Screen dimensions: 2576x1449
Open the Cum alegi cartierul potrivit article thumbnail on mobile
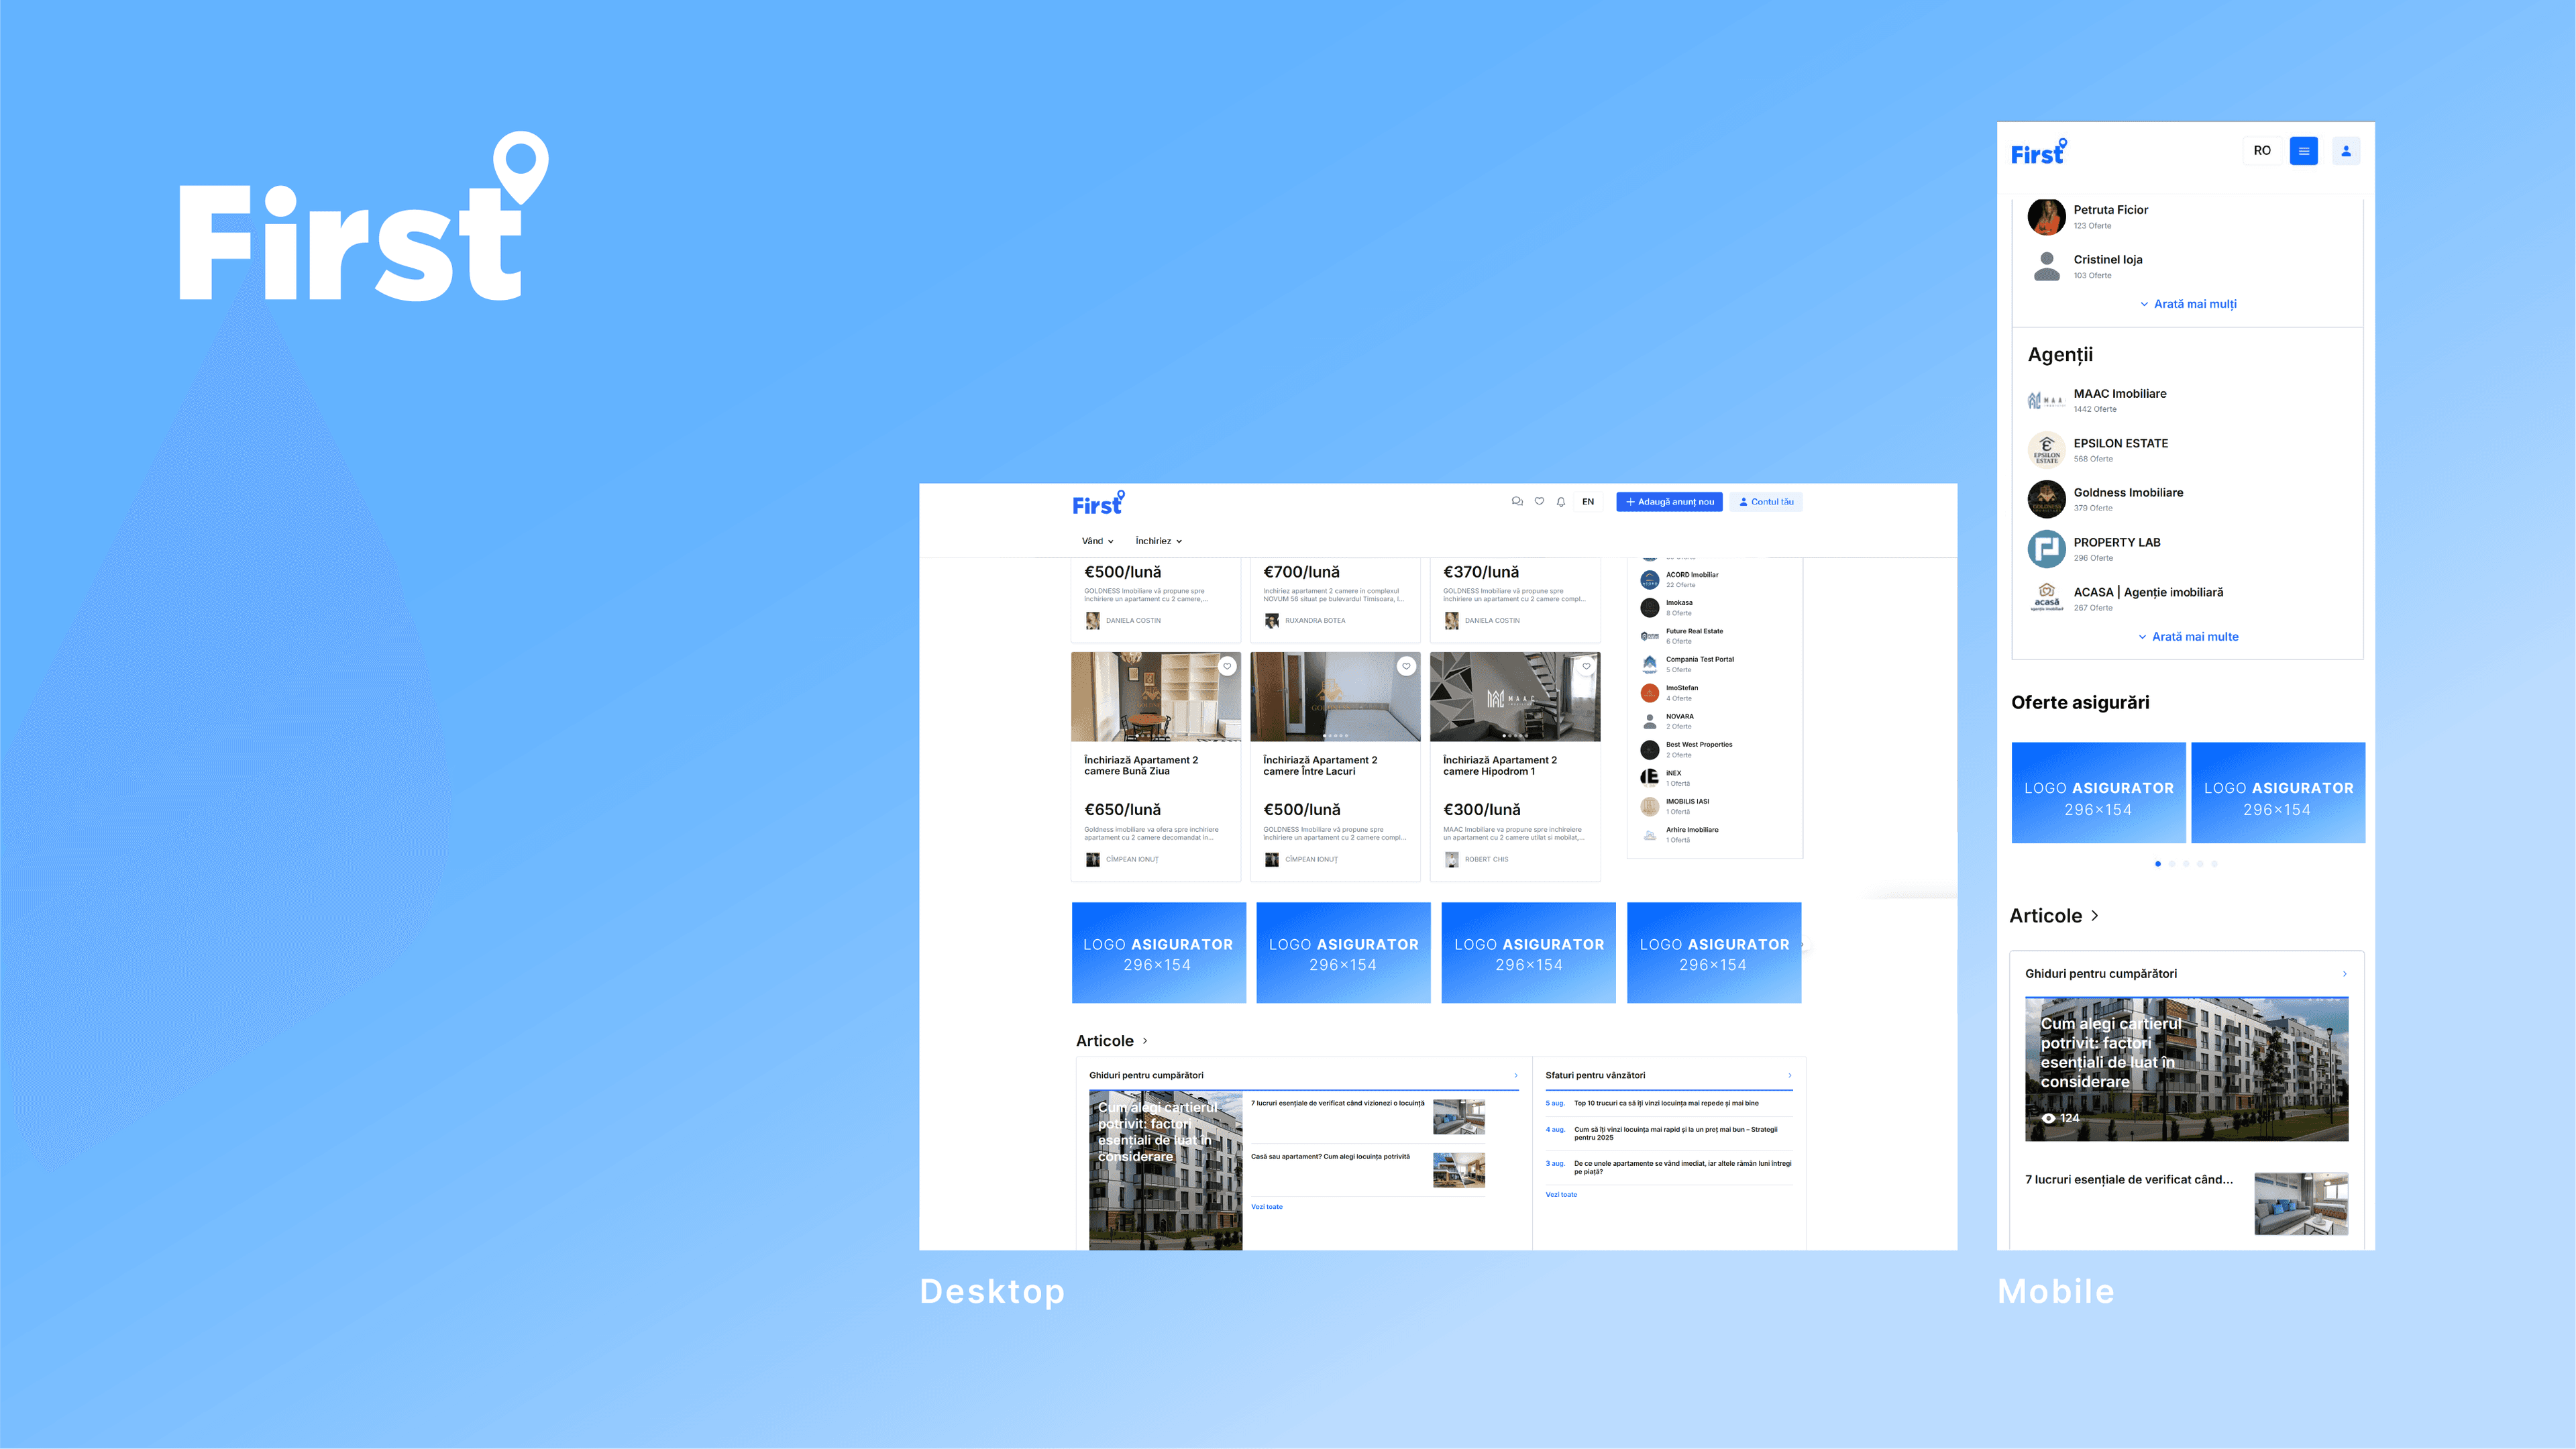[x=2186, y=1069]
